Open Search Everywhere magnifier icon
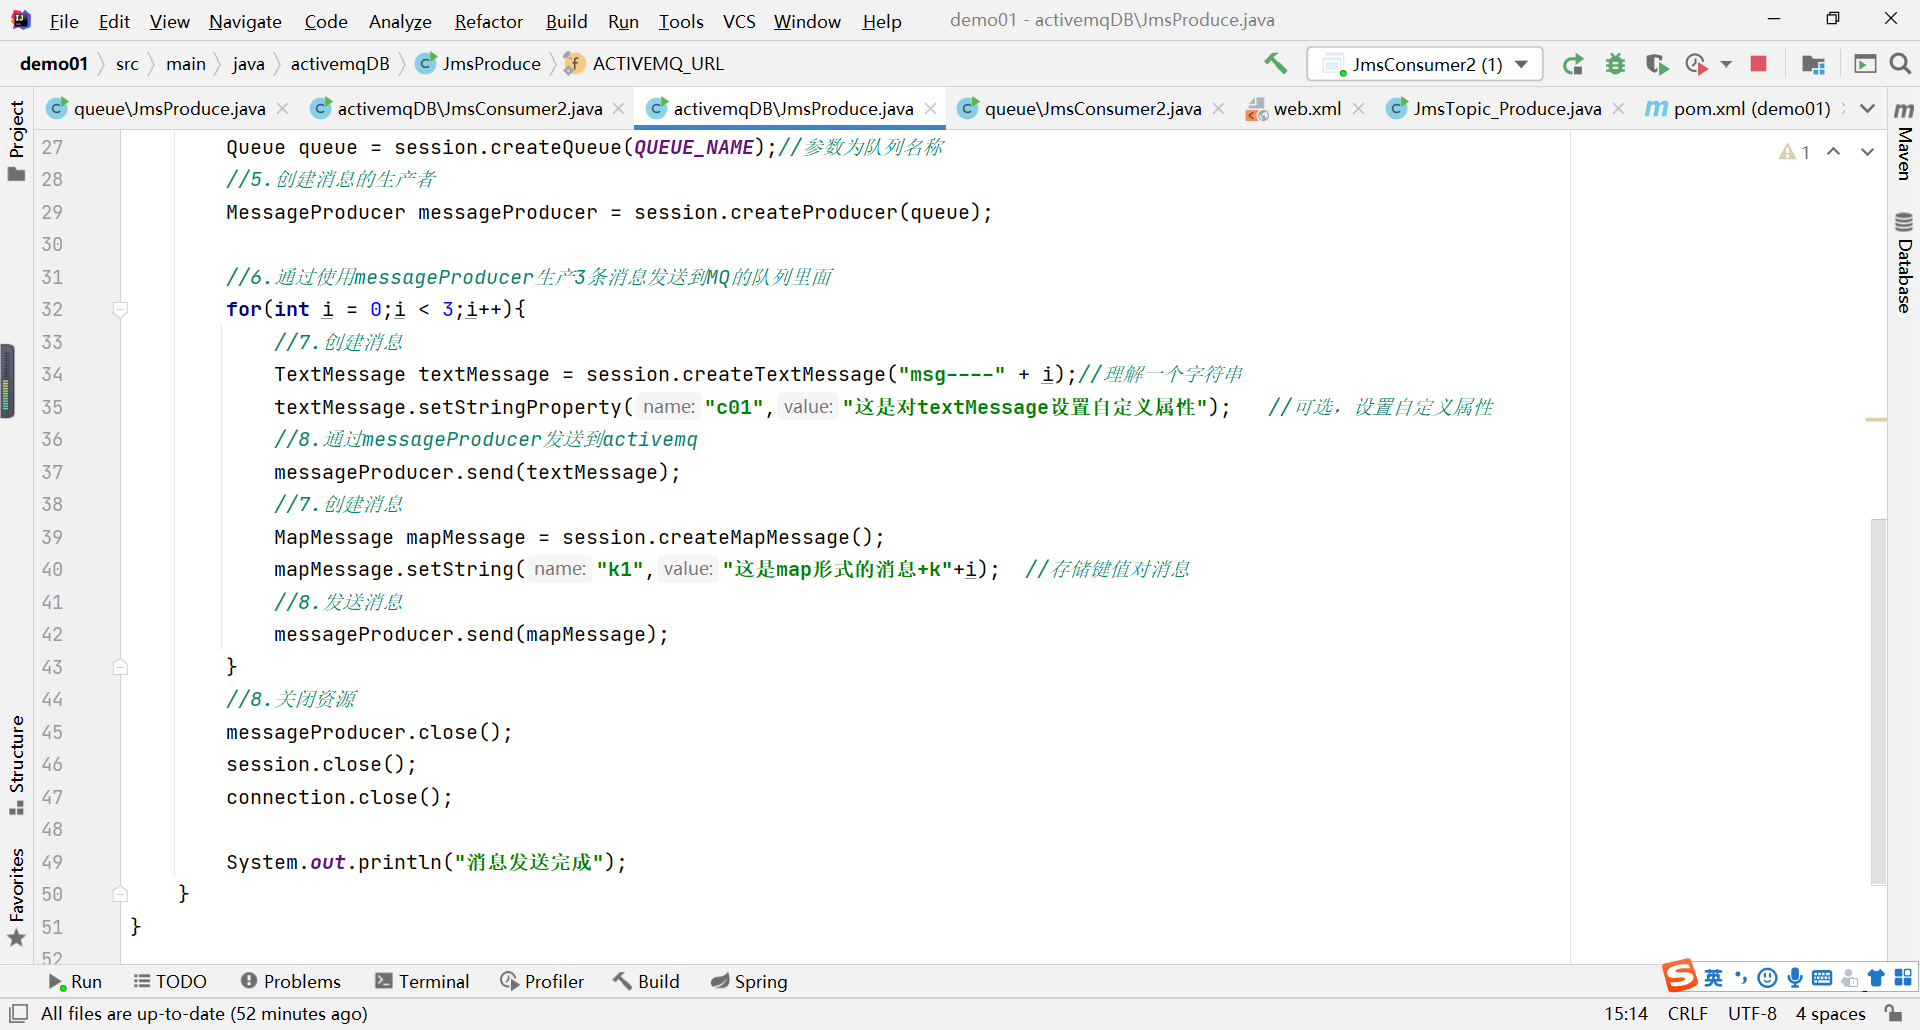1920x1030 pixels. (1901, 64)
